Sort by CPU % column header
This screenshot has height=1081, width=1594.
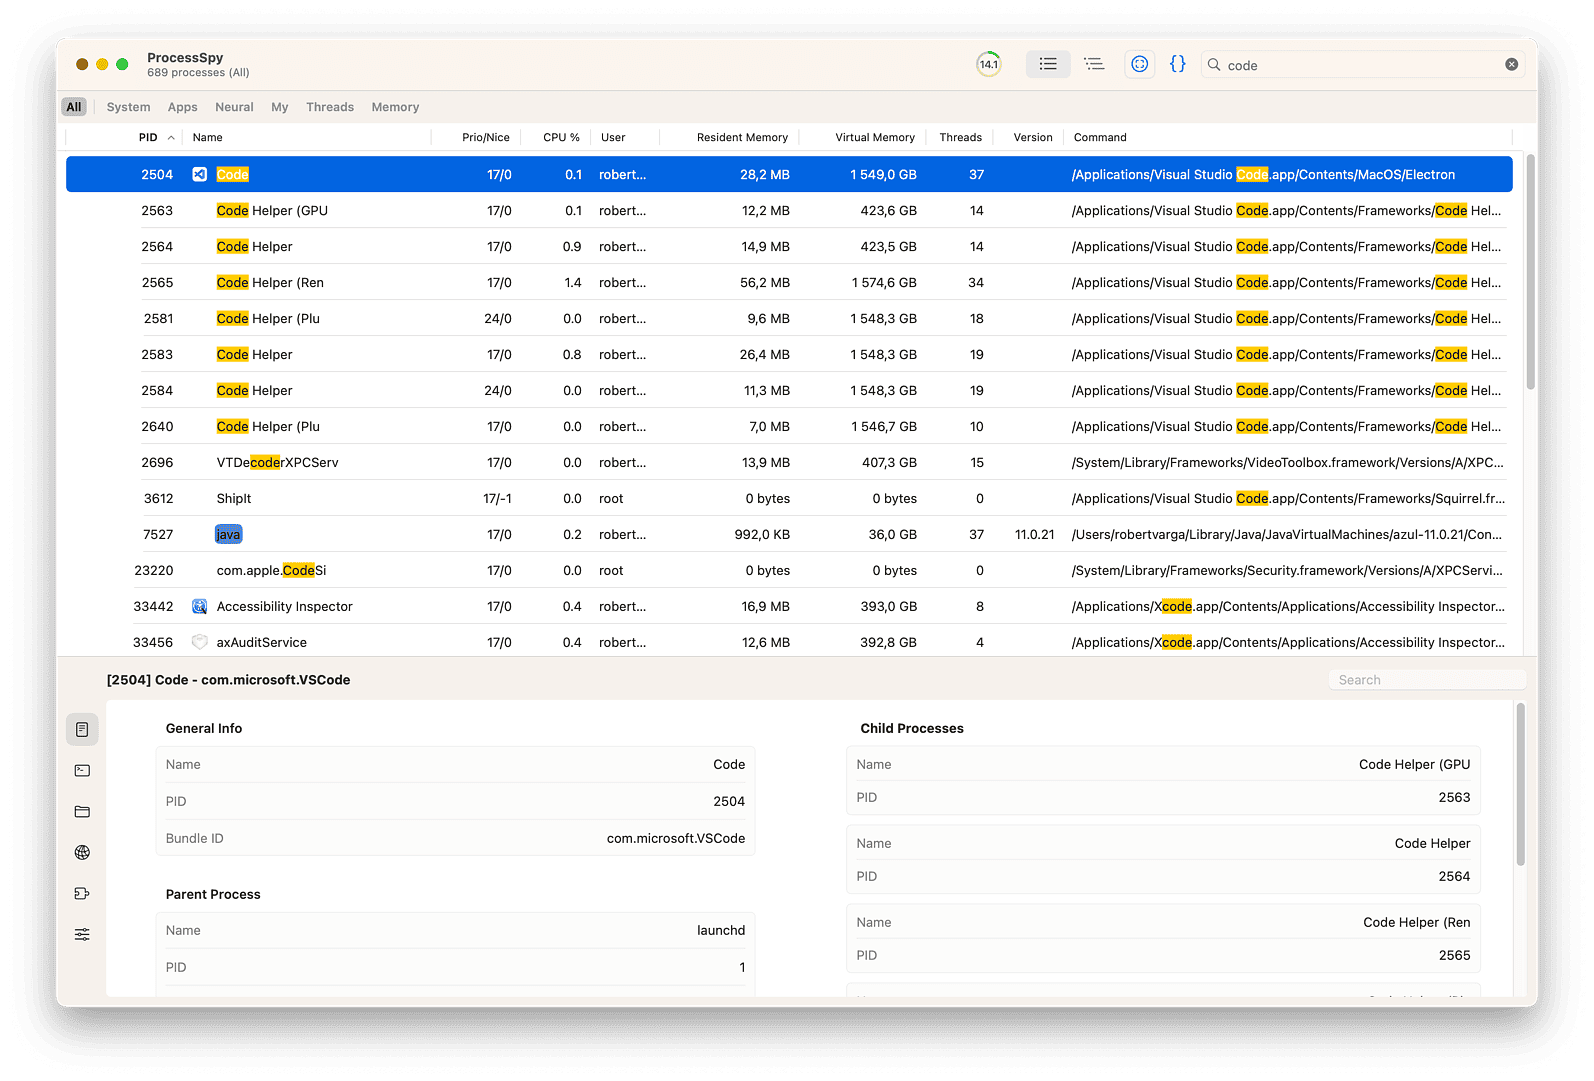[561, 138]
